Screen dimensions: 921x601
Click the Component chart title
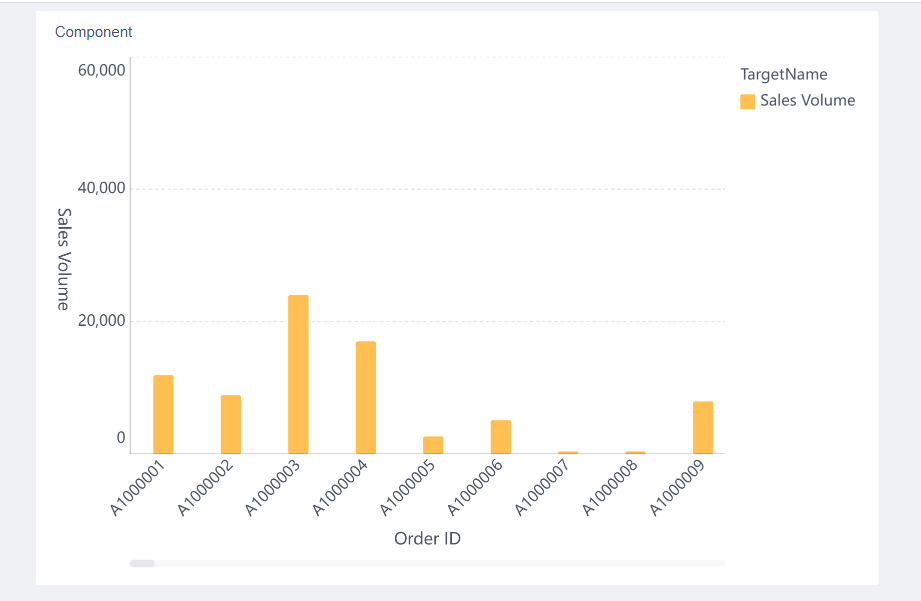[93, 31]
